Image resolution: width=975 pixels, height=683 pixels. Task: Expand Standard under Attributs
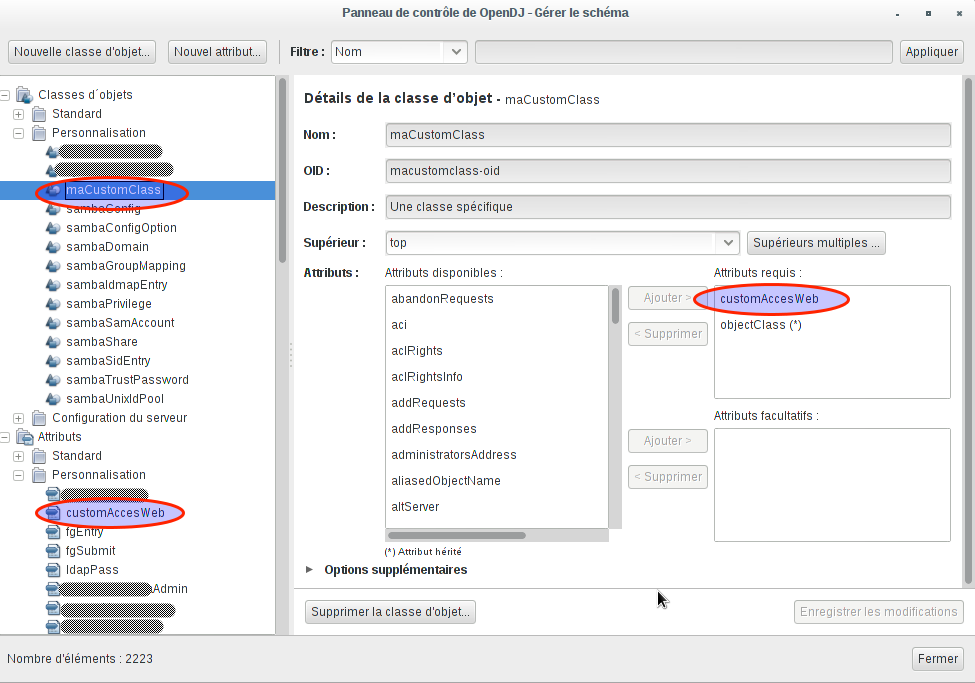tap(19, 457)
